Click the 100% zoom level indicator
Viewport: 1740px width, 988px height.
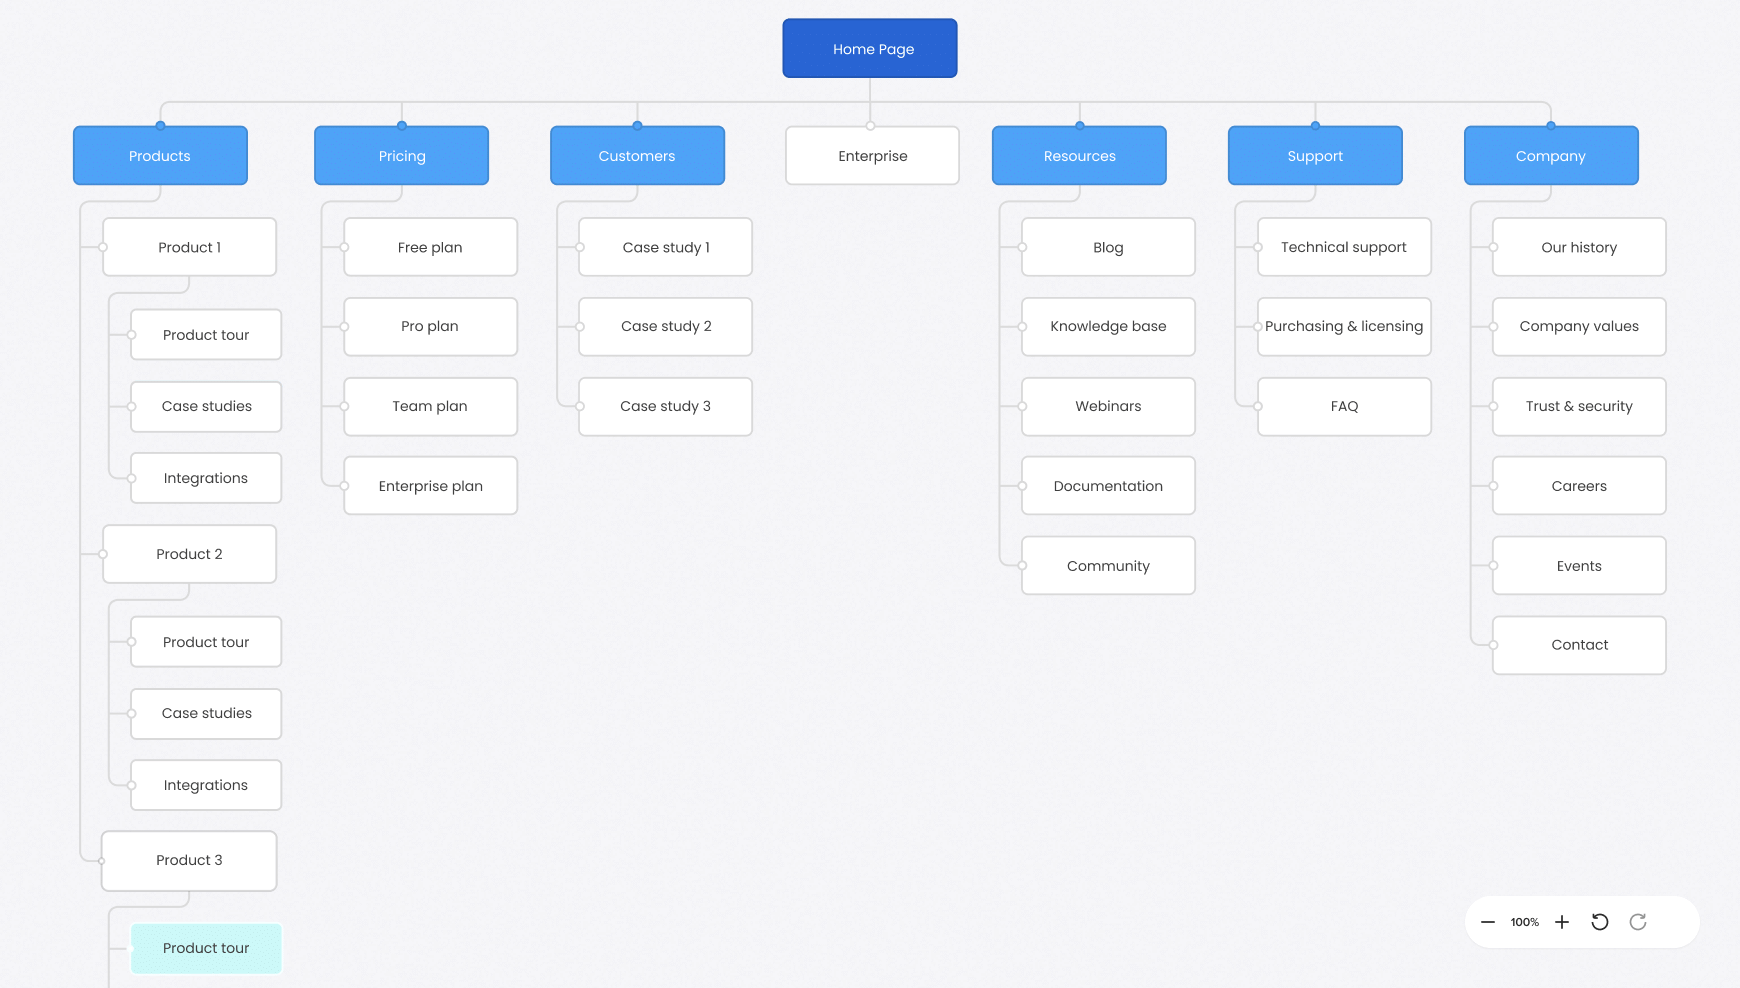pyautogui.click(x=1525, y=922)
